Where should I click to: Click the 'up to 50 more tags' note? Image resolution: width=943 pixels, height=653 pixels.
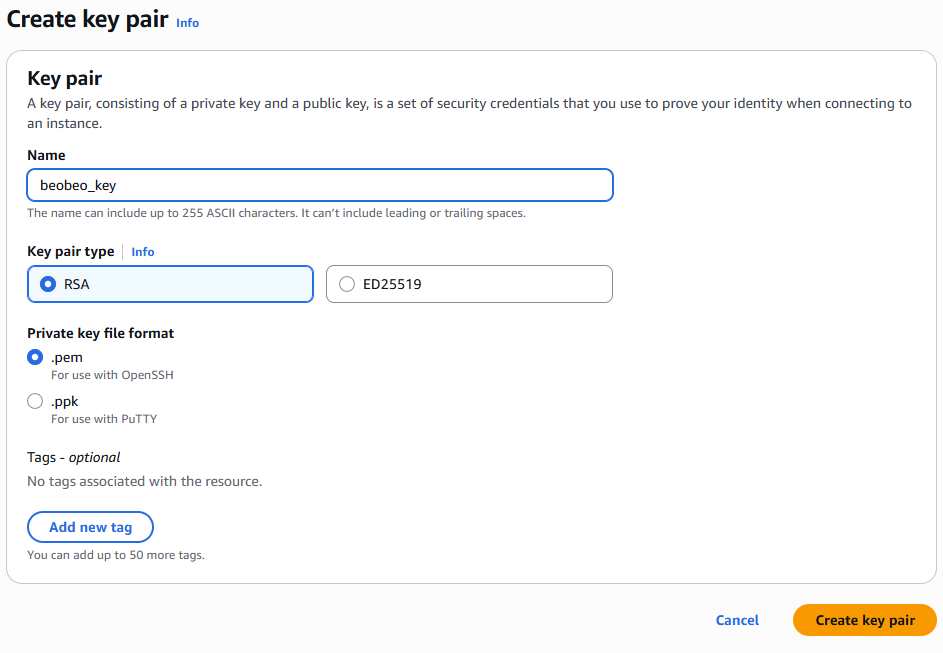(x=115, y=554)
